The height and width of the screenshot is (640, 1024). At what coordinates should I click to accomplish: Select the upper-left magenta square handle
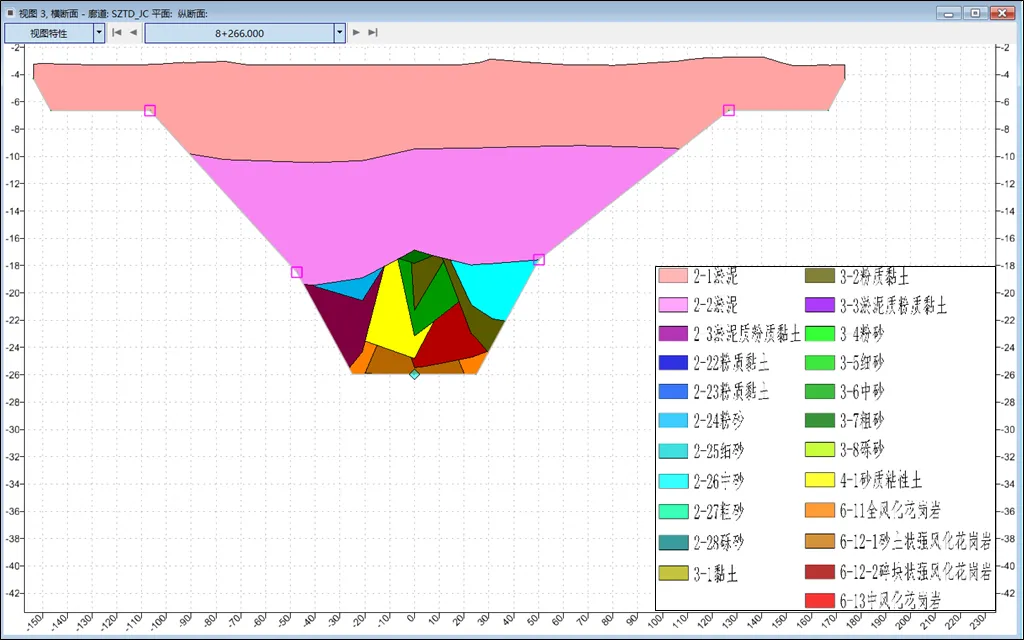(150, 110)
